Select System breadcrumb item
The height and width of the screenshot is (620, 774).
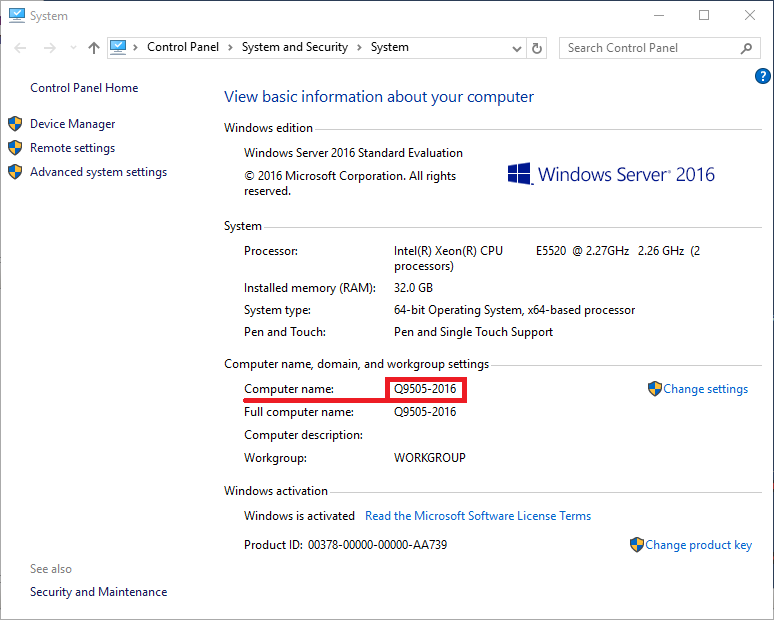(x=389, y=47)
